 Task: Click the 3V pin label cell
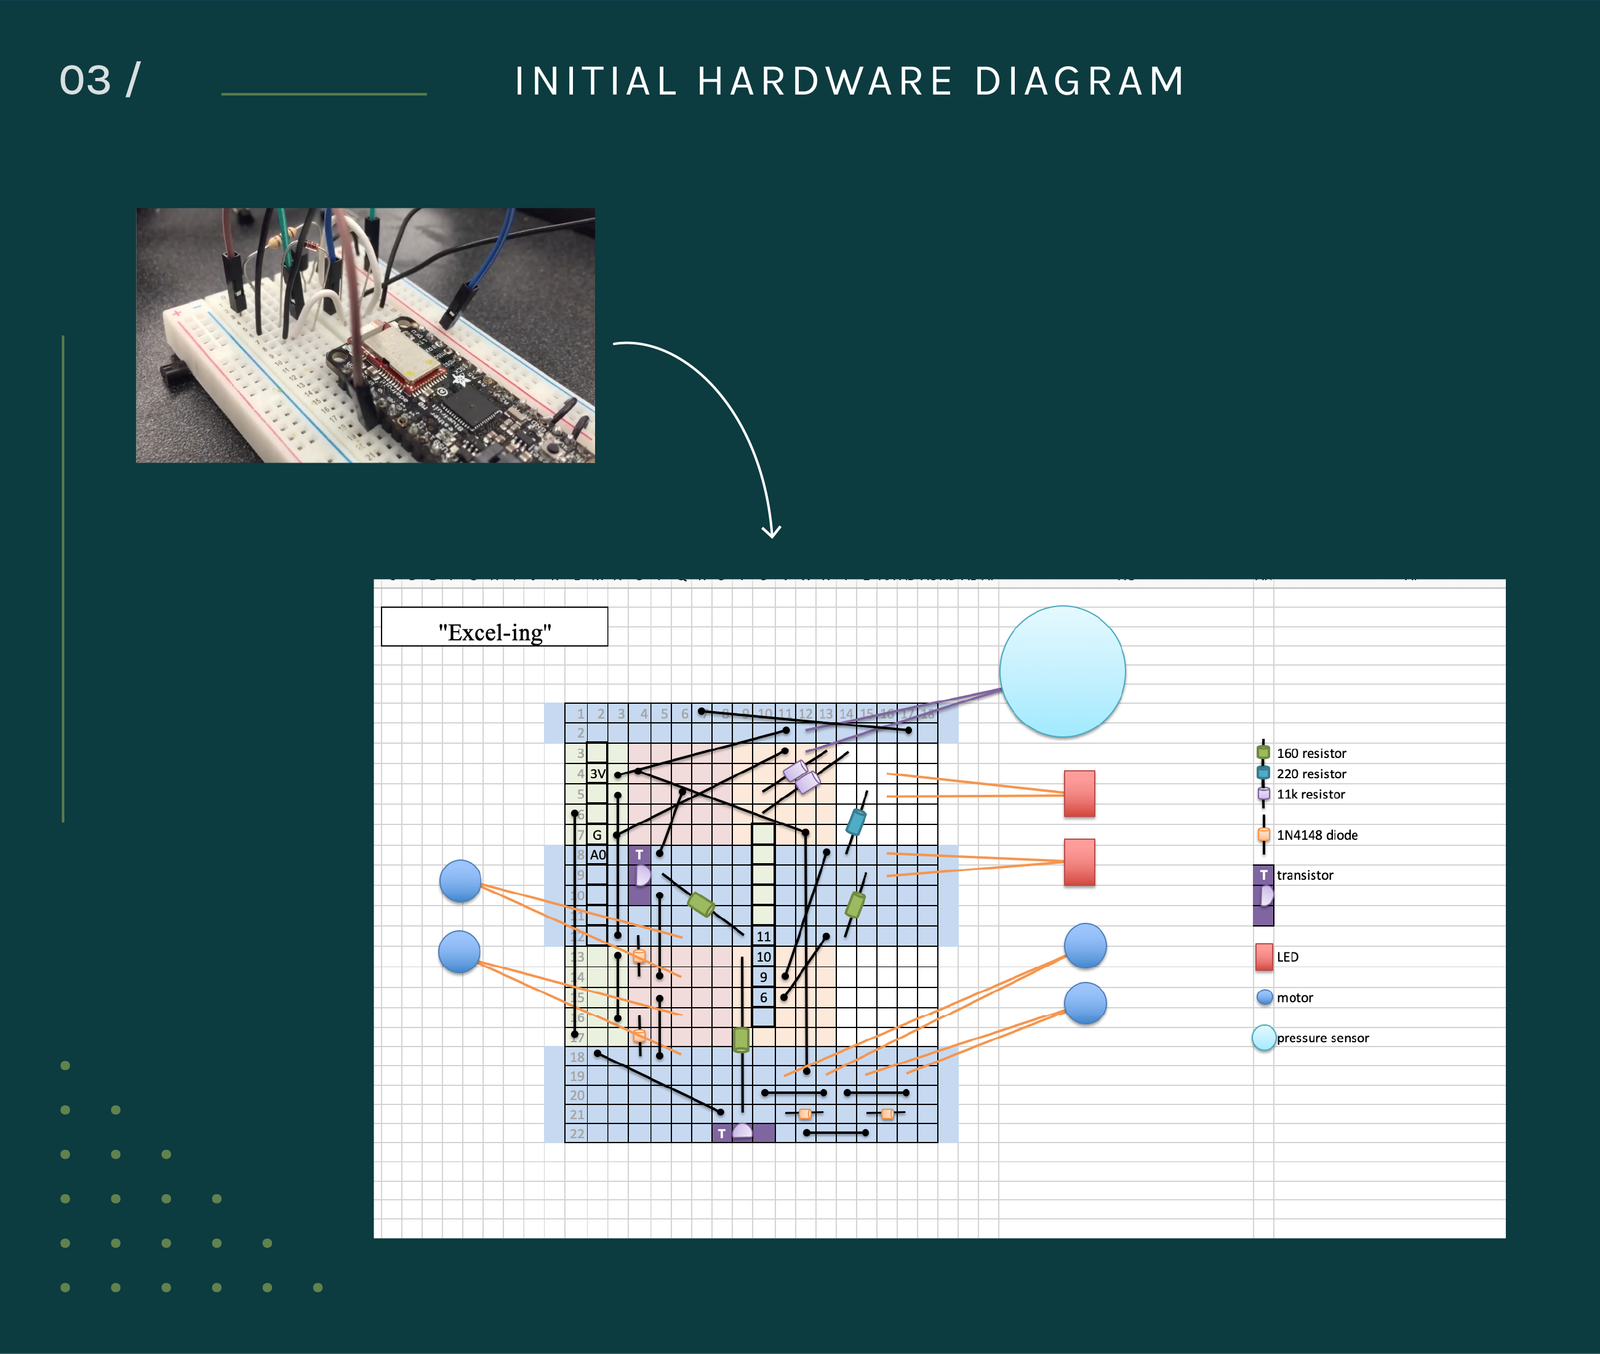596,772
